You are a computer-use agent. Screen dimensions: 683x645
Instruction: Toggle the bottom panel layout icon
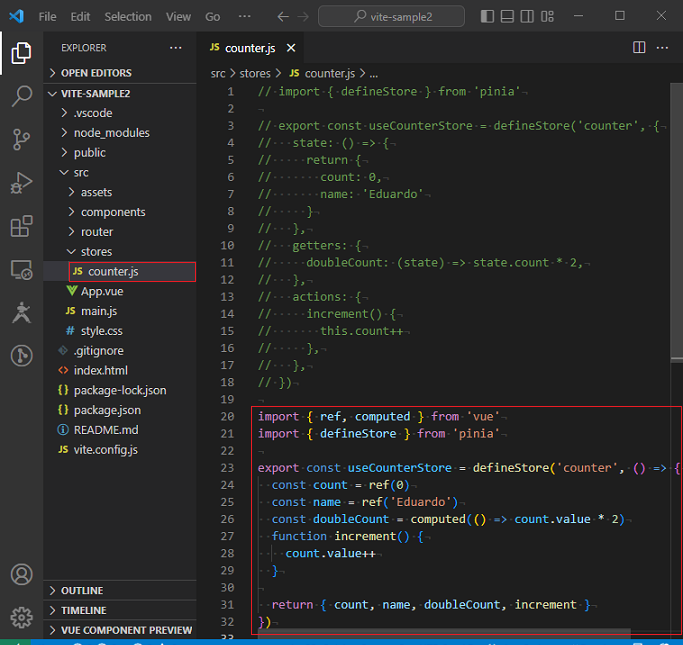[x=507, y=17]
